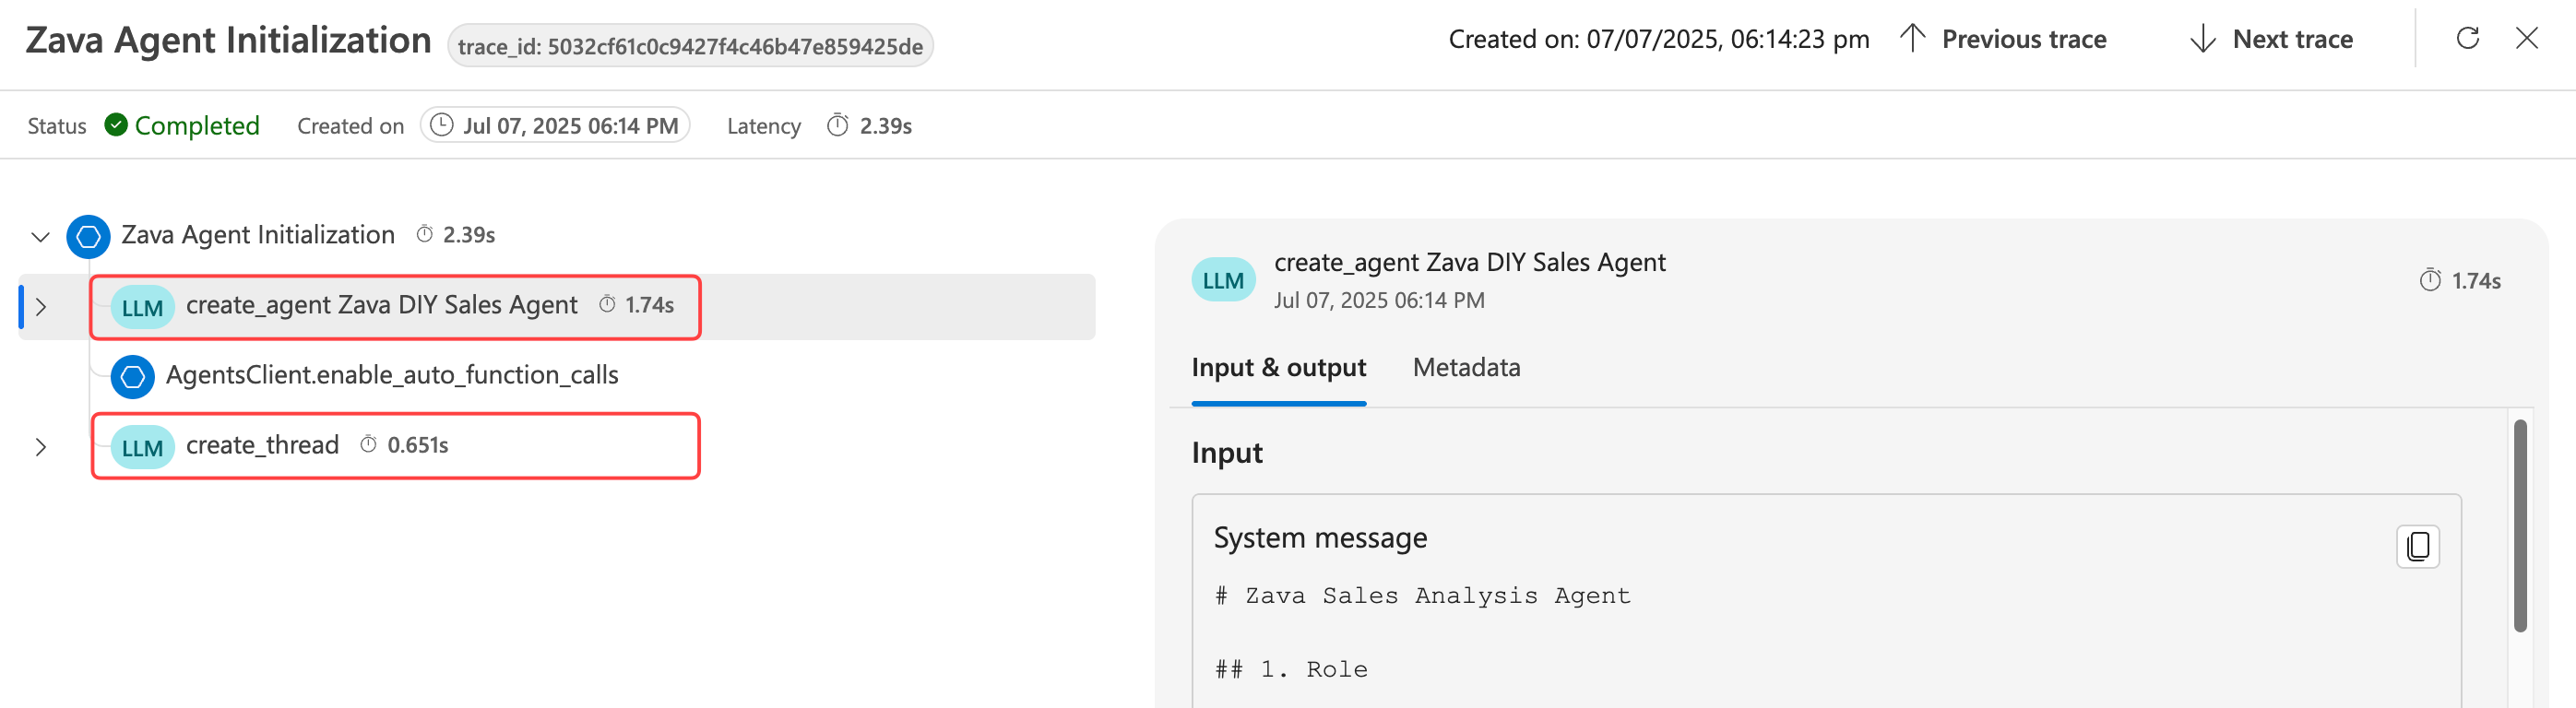The height and width of the screenshot is (708, 2576).
Task: Go to Previous trace
Action: click(x=2003, y=39)
